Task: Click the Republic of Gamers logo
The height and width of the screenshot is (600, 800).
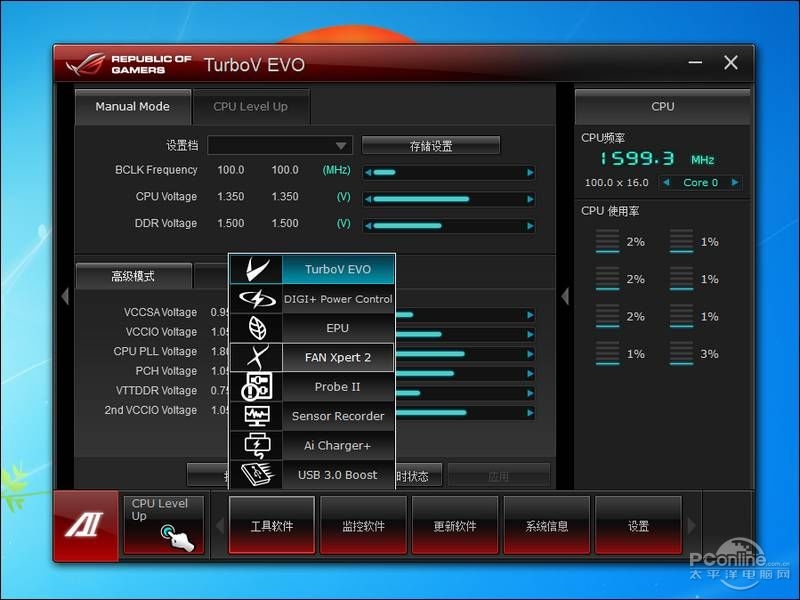Action: [x=129, y=64]
